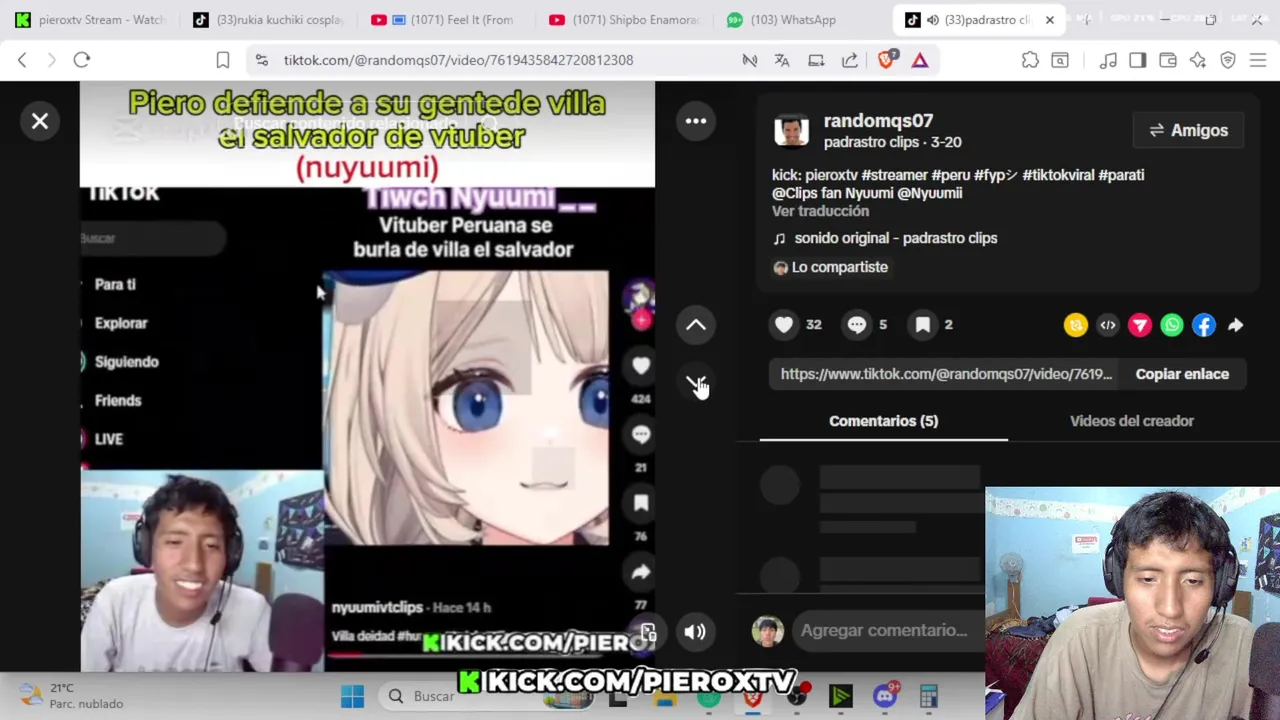Switch to the Shipbo Enamorac YouTube tab

pos(623,20)
